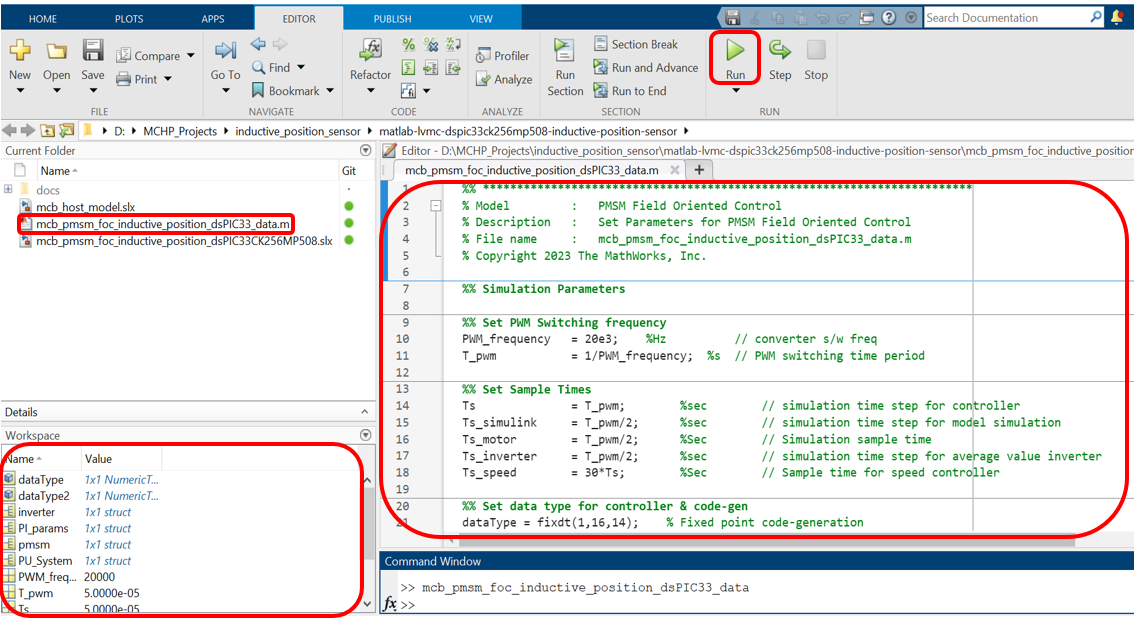Switch to the VIEW tab

click(480, 19)
